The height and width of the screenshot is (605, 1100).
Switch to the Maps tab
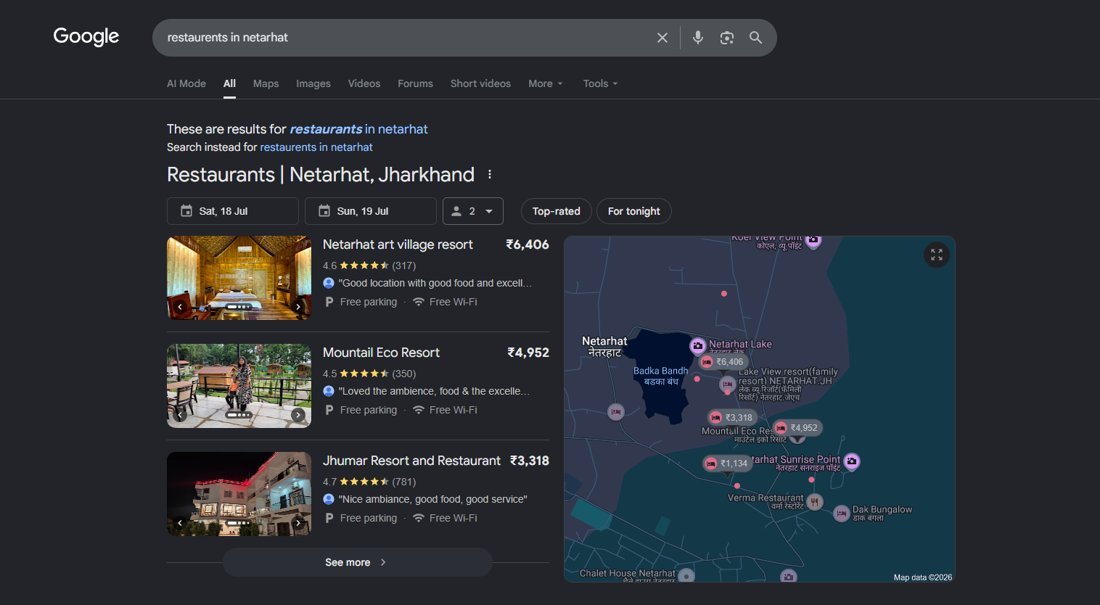tap(266, 84)
